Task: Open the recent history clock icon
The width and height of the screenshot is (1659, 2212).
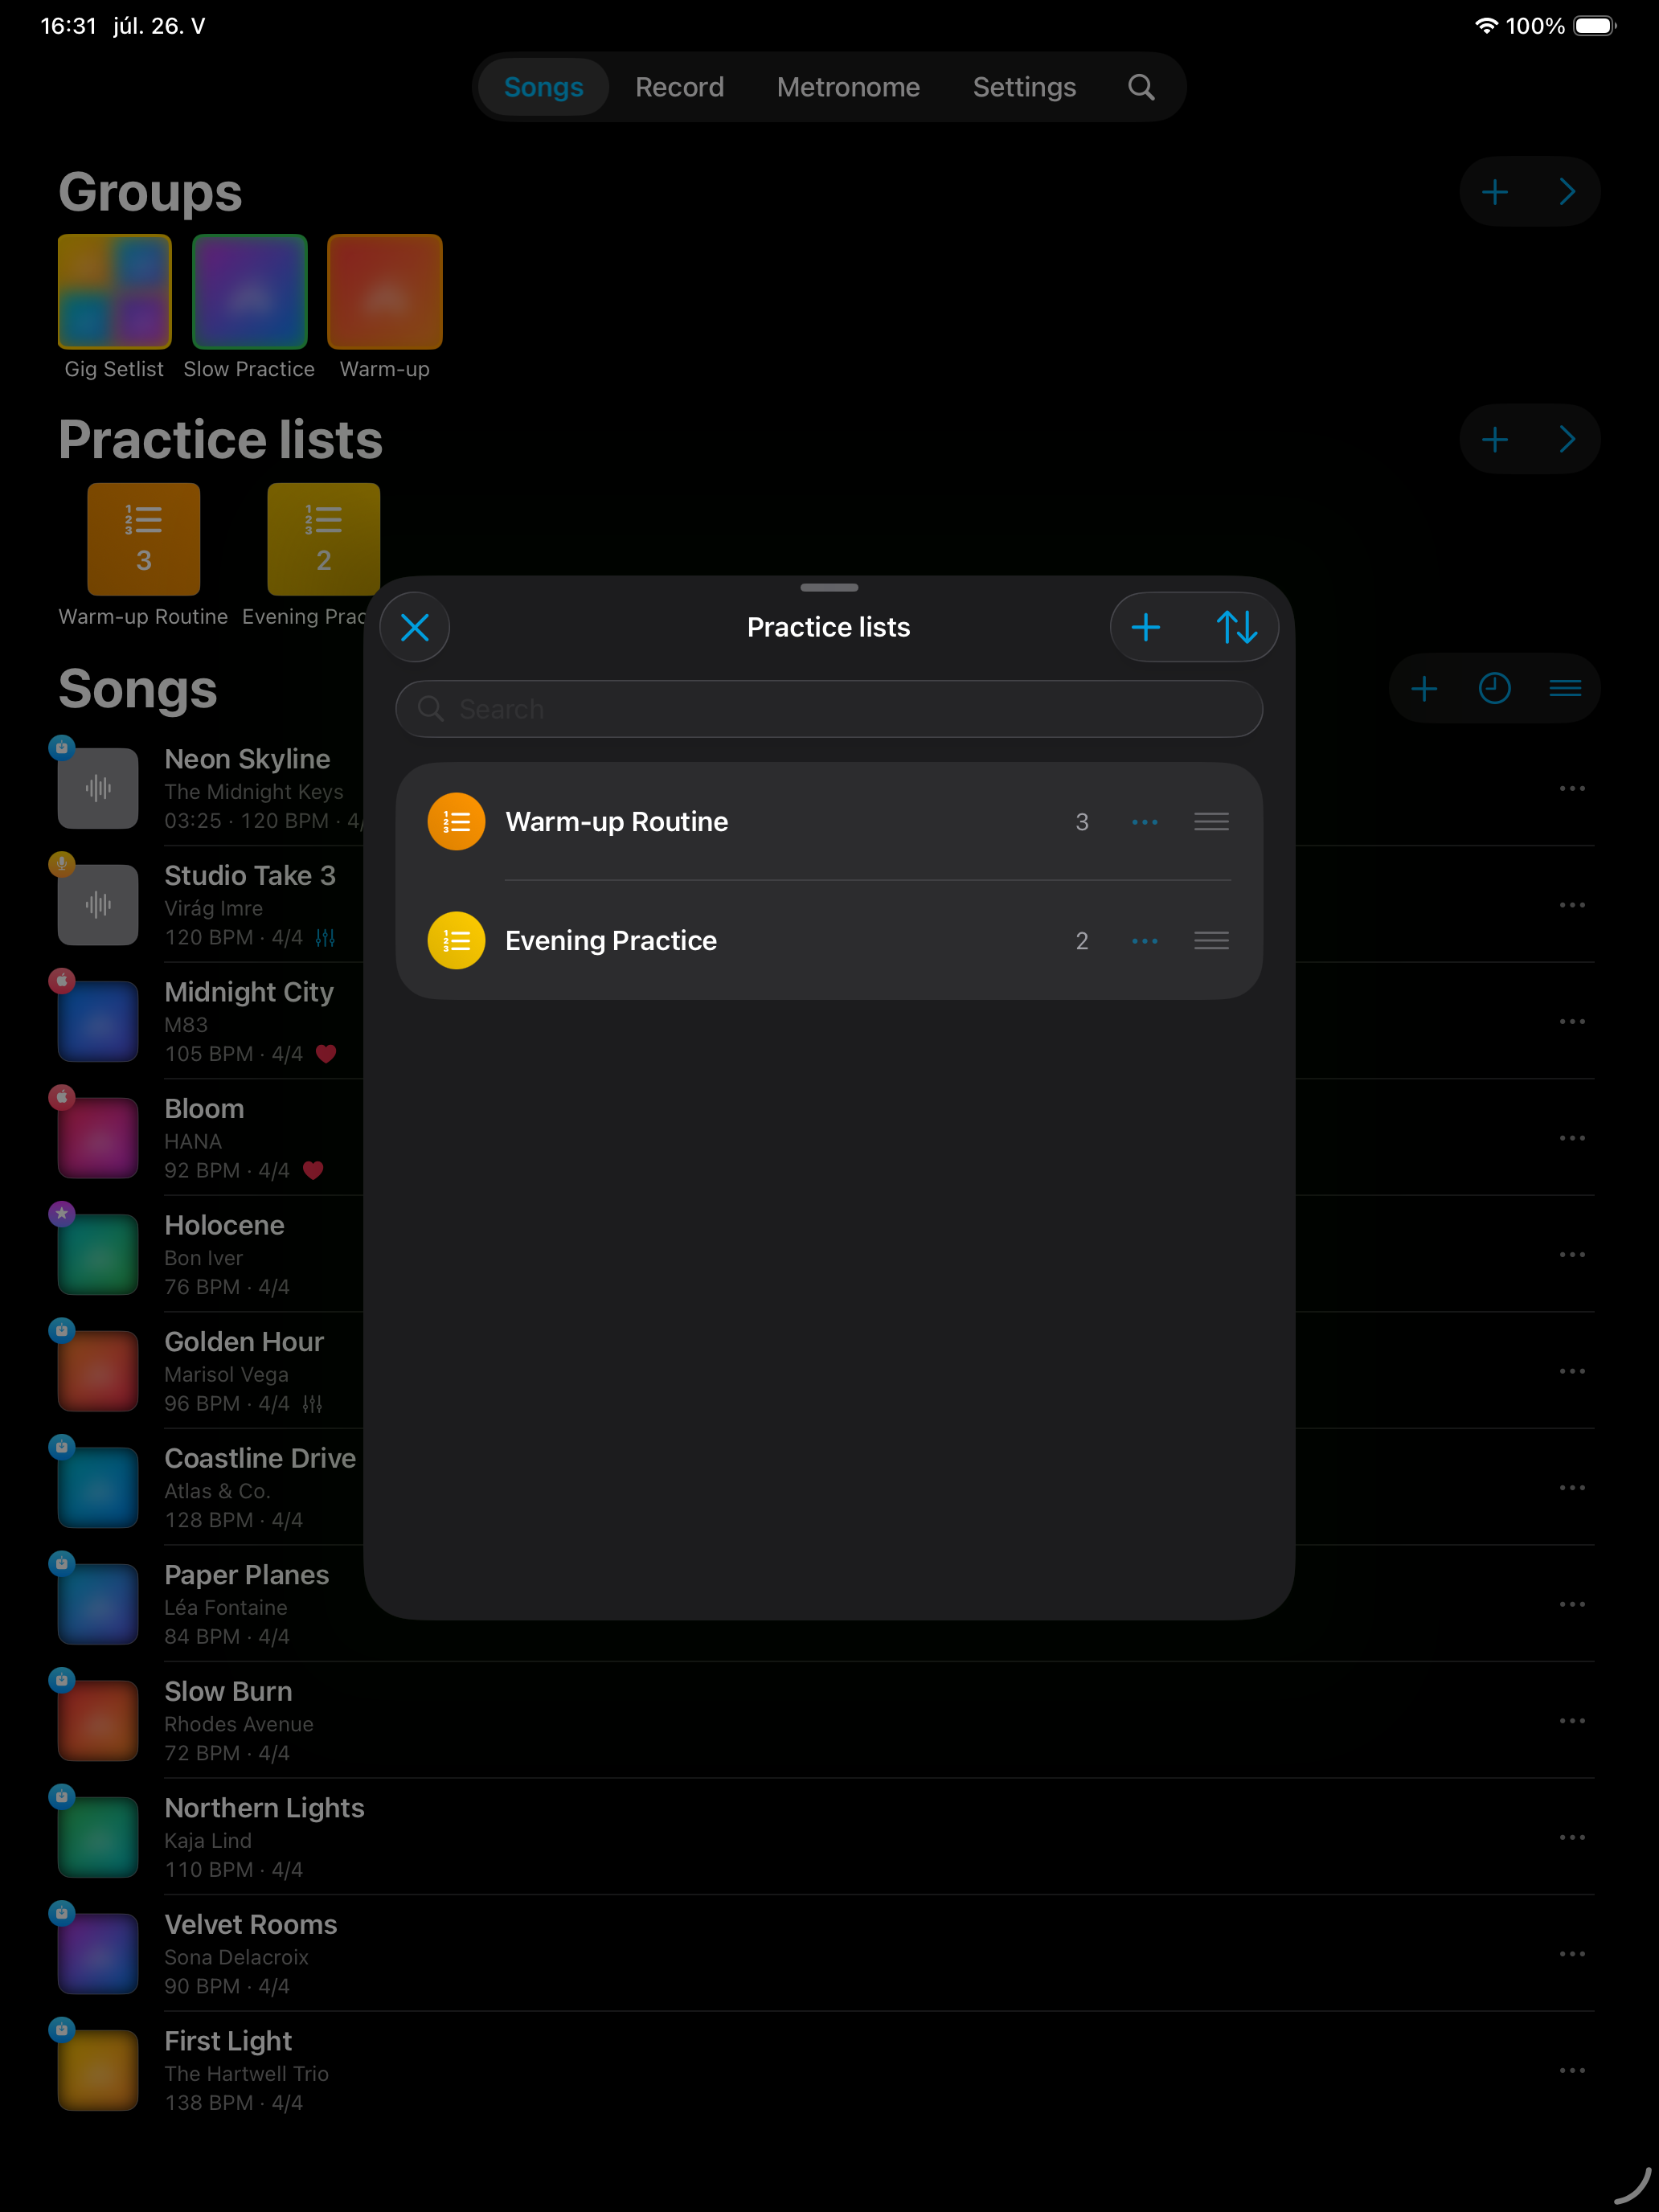Action: coord(1494,688)
